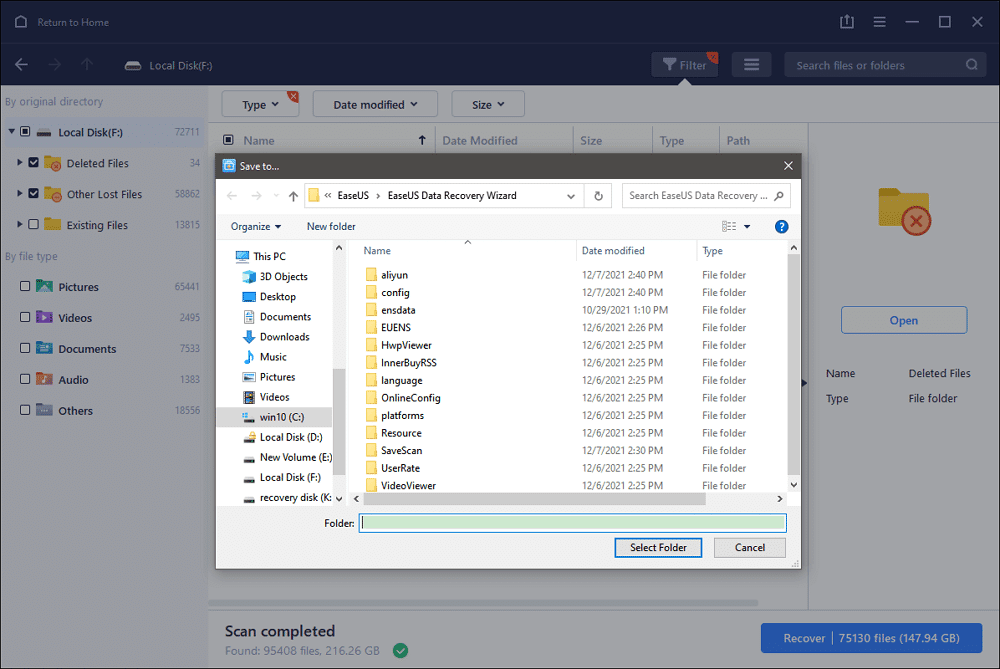Click the Select Folder button
This screenshot has height=669, width=1000.
(x=658, y=547)
